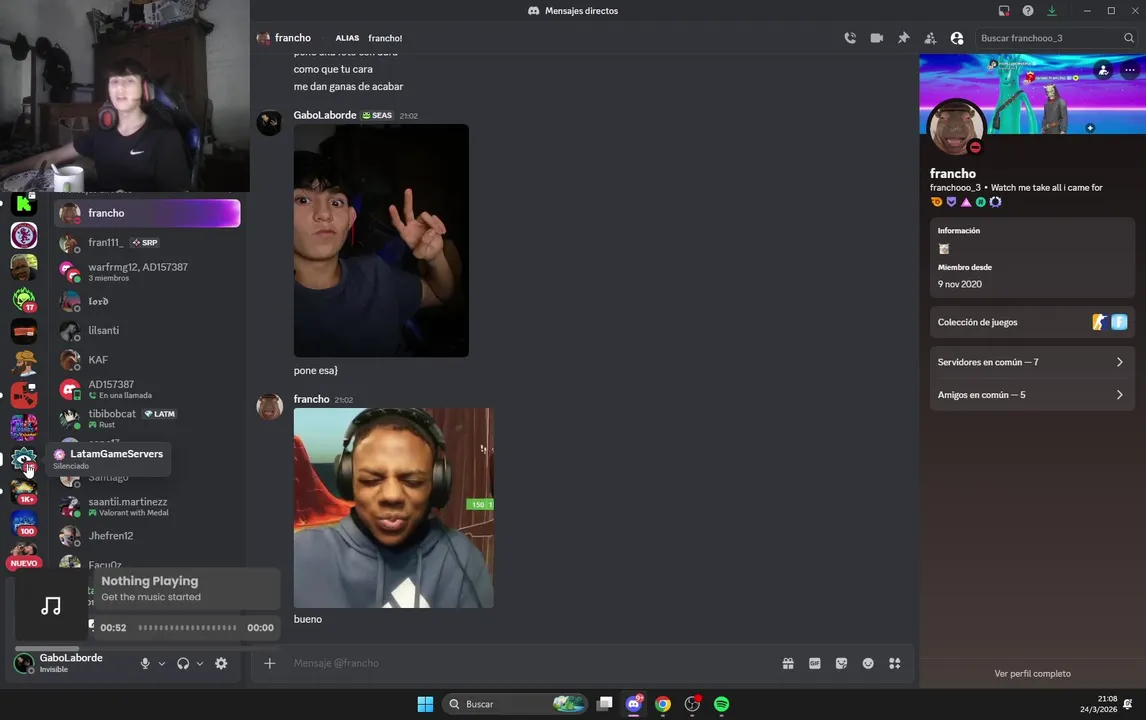1146x720 pixels.
Task: Open the lilsanti conversation
Action: [147, 330]
